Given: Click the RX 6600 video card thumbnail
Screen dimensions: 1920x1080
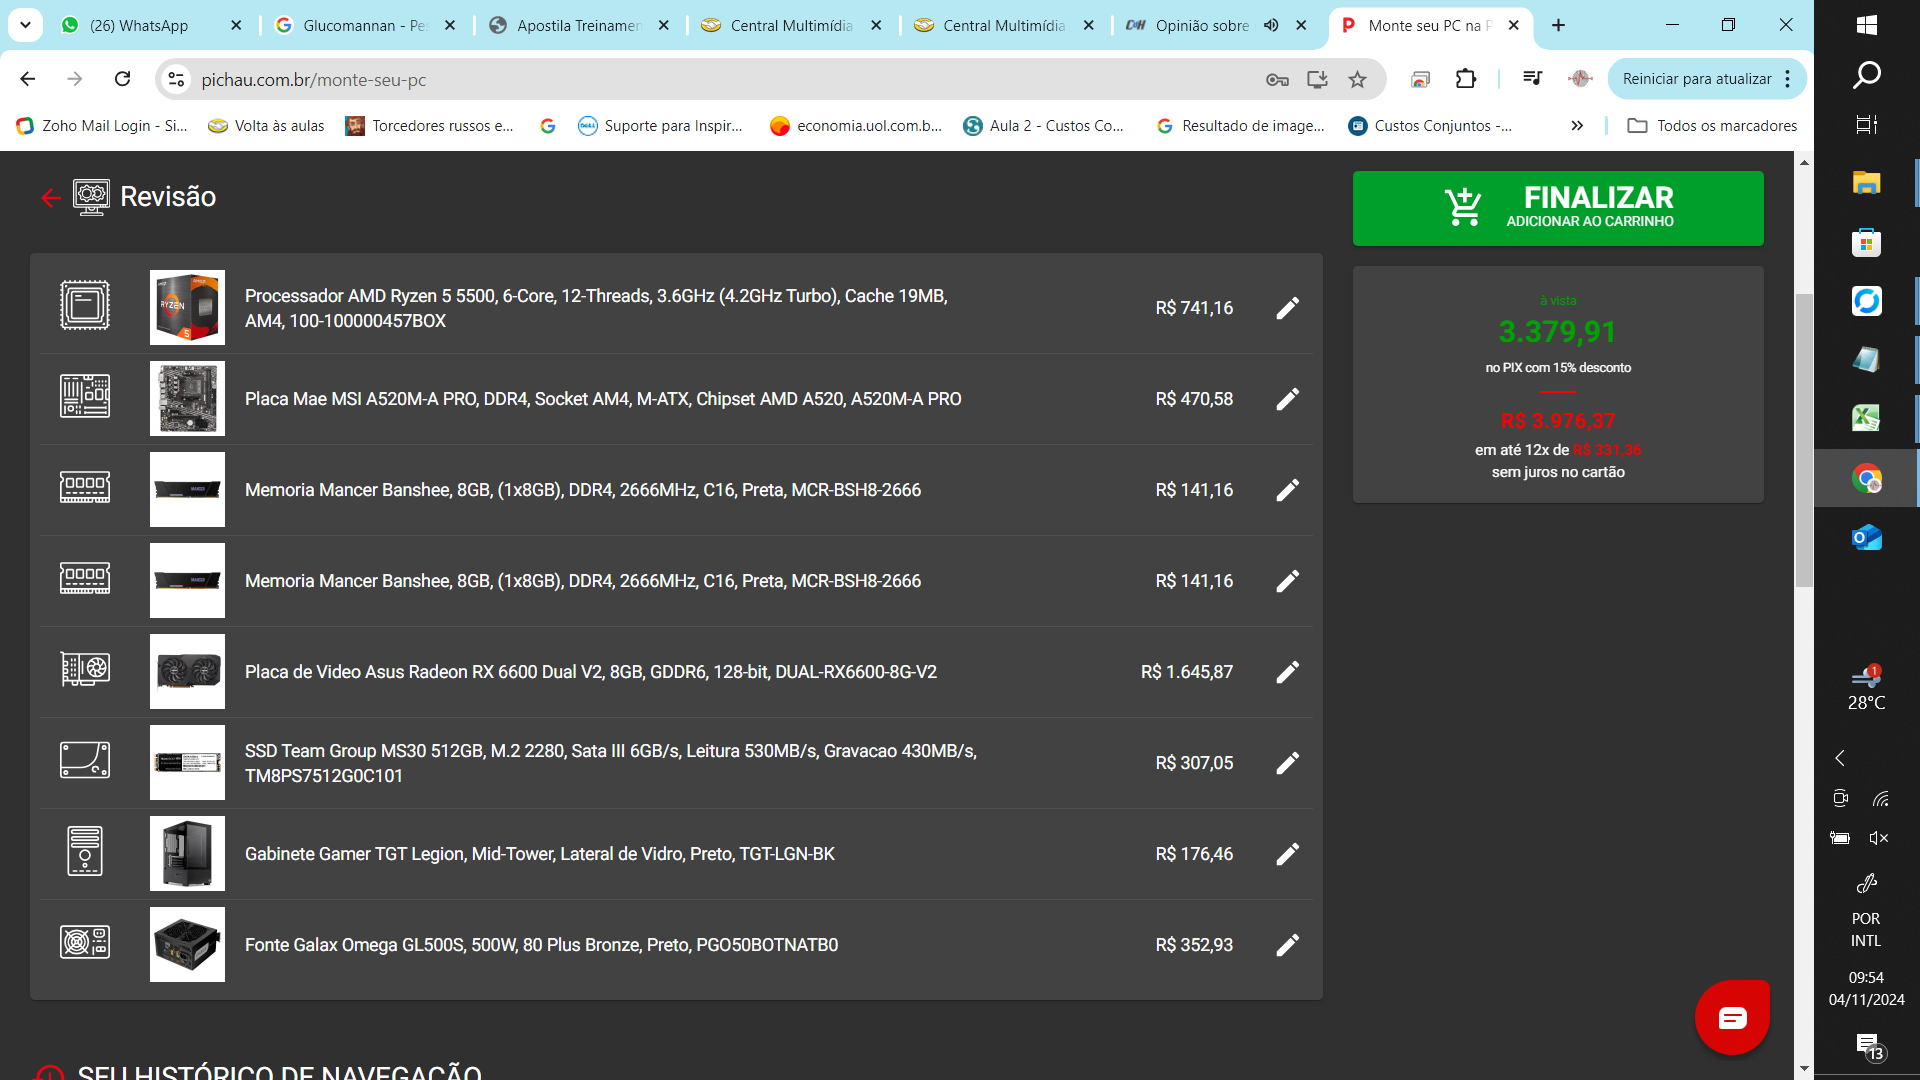Looking at the screenshot, I should pos(187,672).
